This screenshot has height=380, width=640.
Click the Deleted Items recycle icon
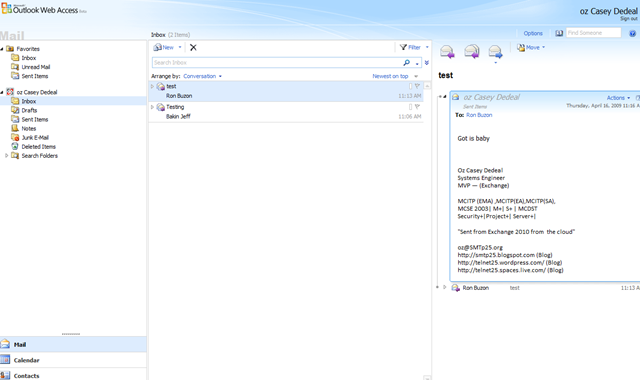[15, 147]
